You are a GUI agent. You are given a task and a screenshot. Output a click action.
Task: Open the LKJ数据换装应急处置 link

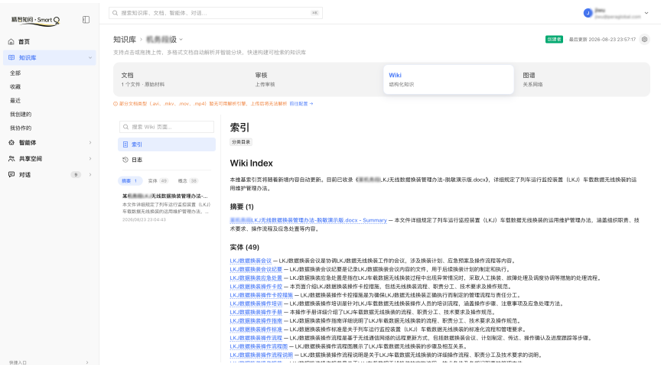(256, 278)
